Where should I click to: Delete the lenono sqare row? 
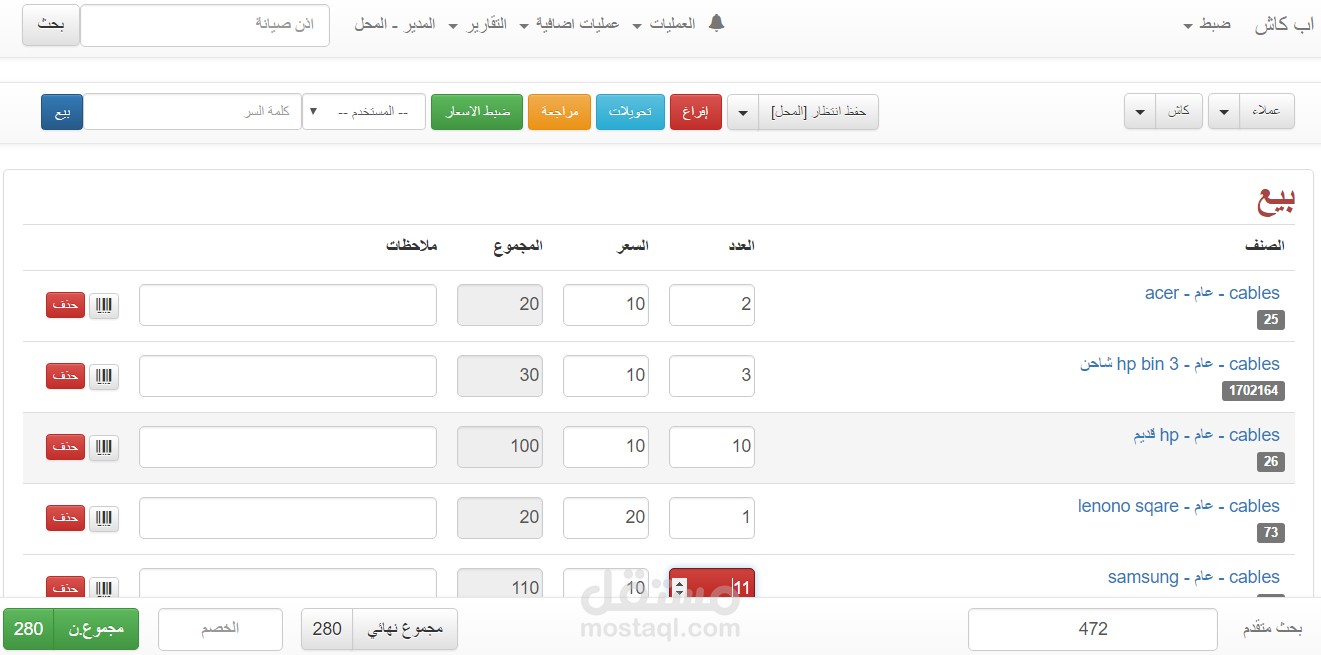pyautogui.click(x=66, y=518)
